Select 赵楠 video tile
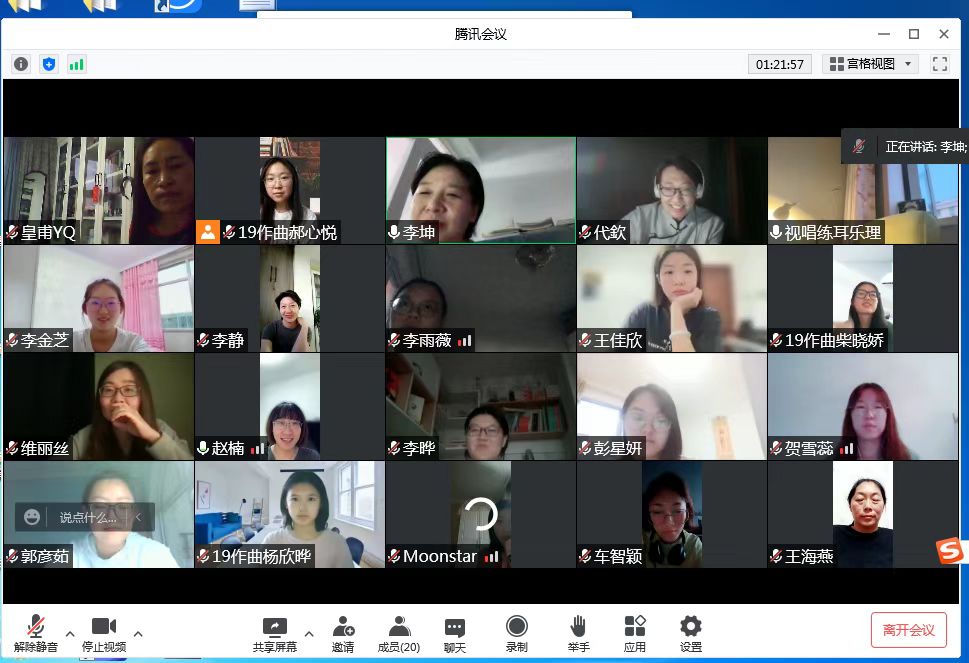 (290, 407)
